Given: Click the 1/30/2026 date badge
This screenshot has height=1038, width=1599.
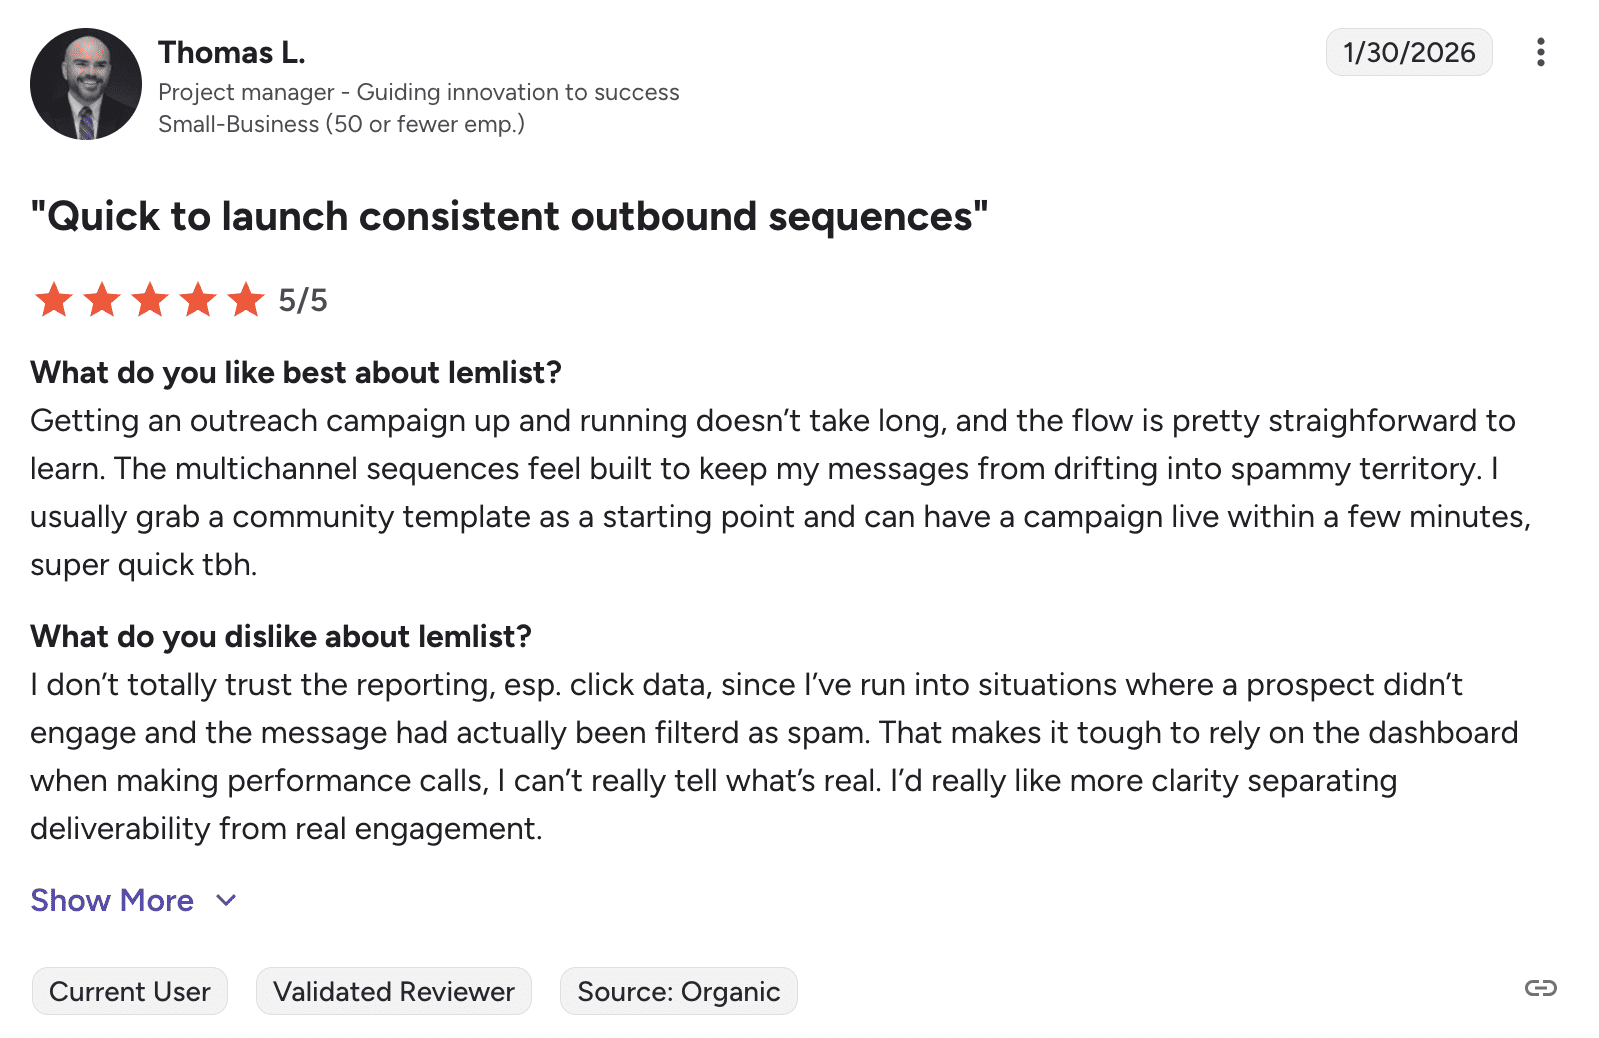Looking at the screenshot, I should [1408, 52].
